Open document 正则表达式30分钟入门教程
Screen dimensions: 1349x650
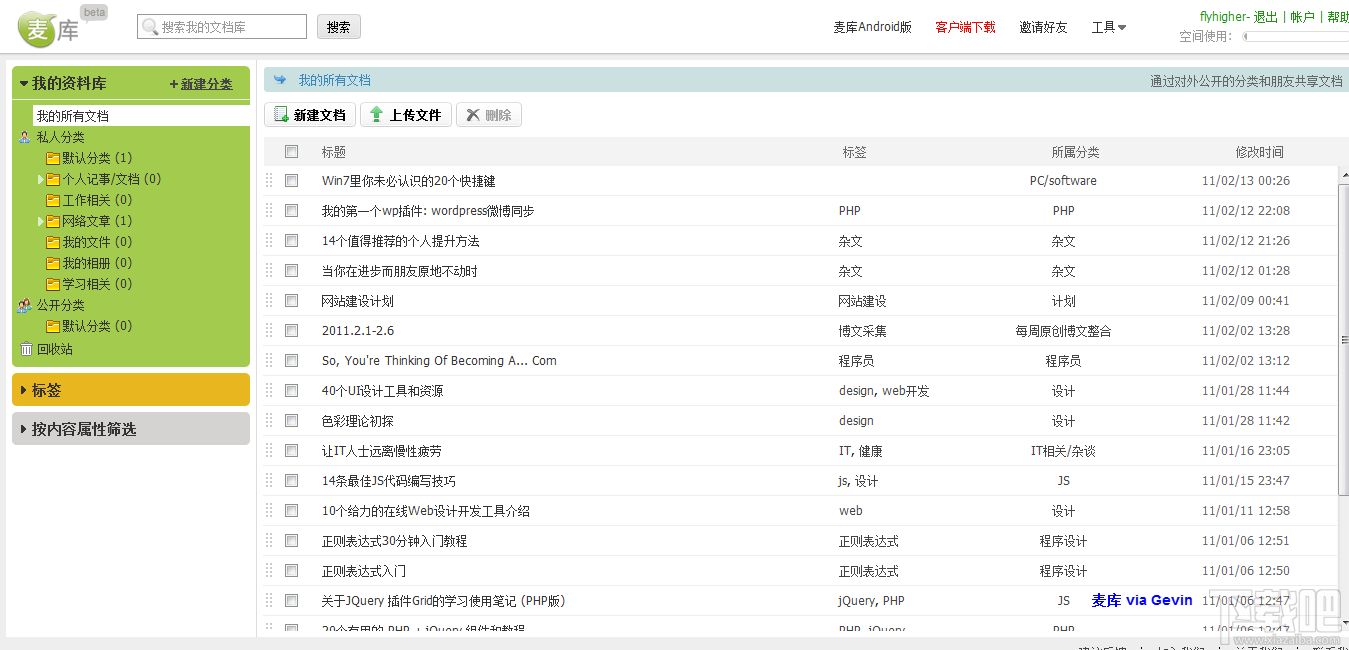394,541
